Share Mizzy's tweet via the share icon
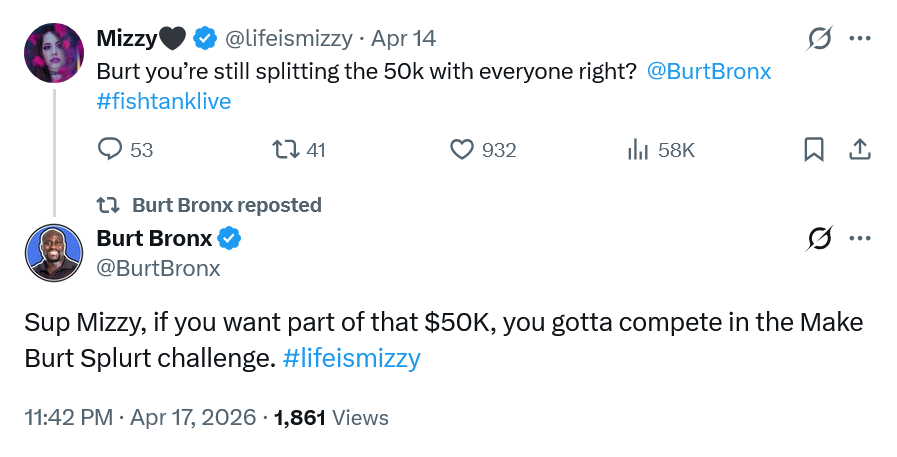Image resolution: width=897 pixels, height=457 pixels. (x=859, y=150)
